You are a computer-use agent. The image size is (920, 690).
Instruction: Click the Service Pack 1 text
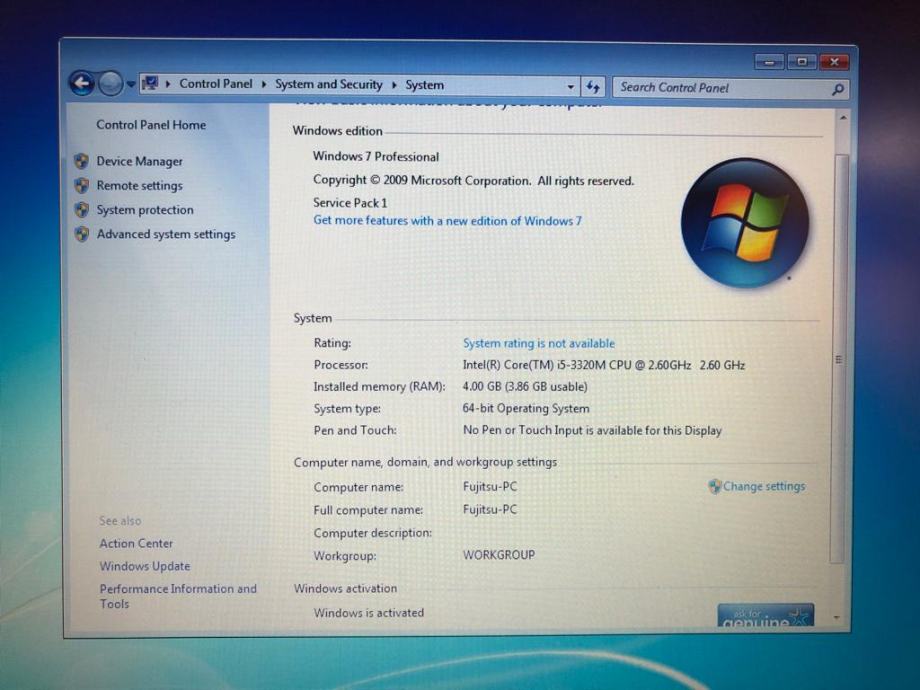click(x=350, y=203)
